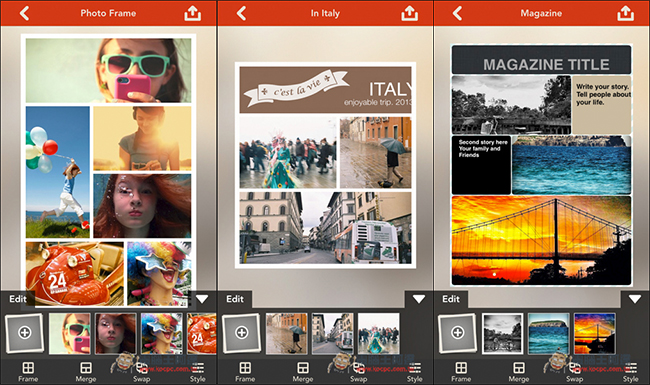This screenshot has width=650, height=385.
Task: Pick blue sea thumbnail in Magazine tray
Action: click(548, 333)
